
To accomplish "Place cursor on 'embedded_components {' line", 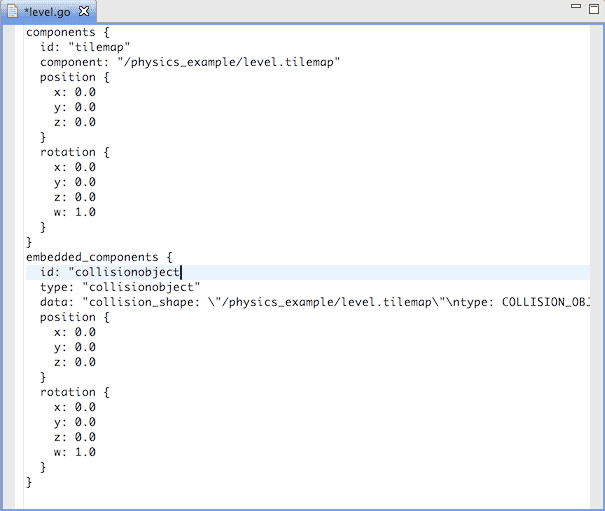I will coord(100,257).
